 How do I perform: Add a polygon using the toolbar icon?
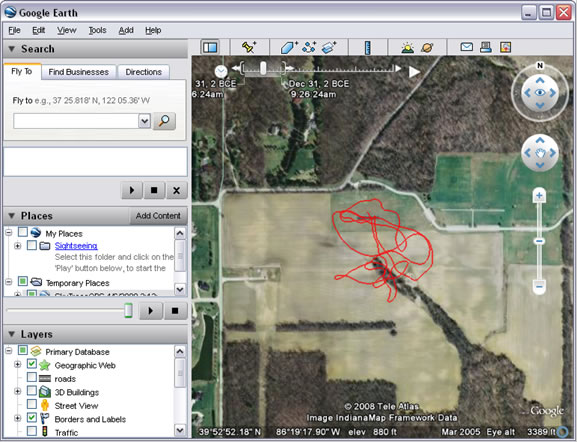pyautogui.click(x=289, y=47)
